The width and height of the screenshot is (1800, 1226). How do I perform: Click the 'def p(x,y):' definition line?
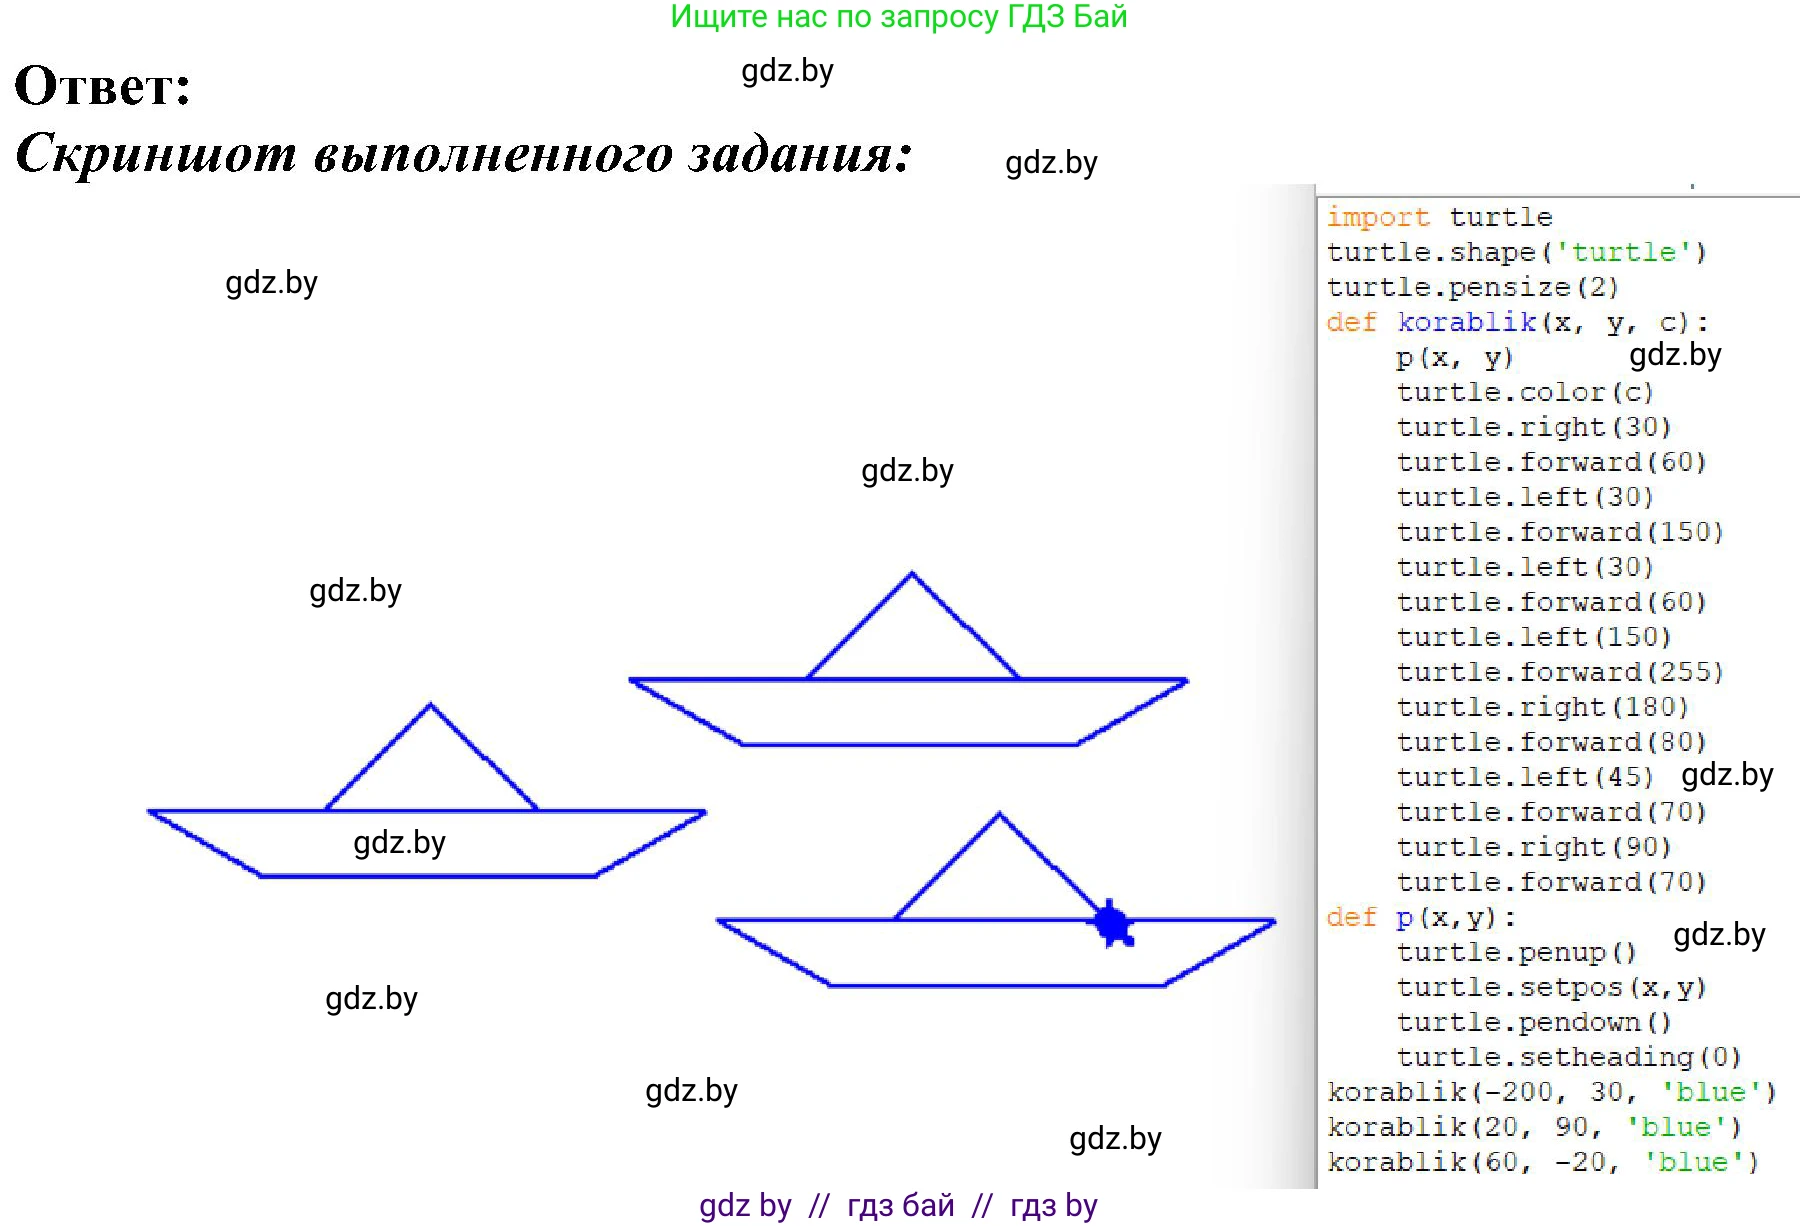coord(1421,917)
